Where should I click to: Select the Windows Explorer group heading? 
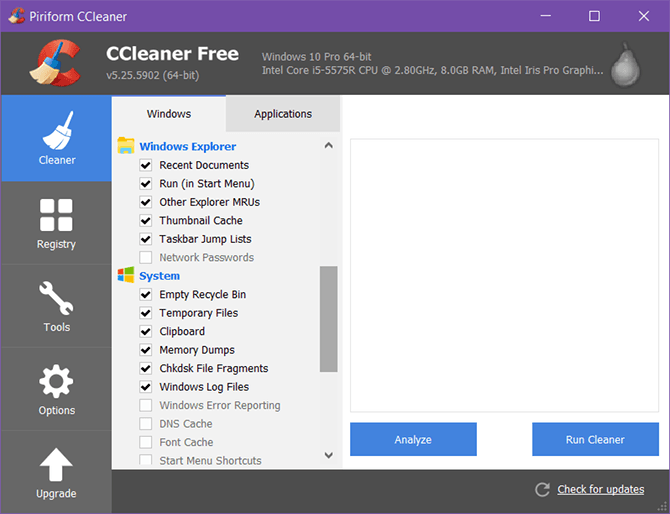click(188, 146)
